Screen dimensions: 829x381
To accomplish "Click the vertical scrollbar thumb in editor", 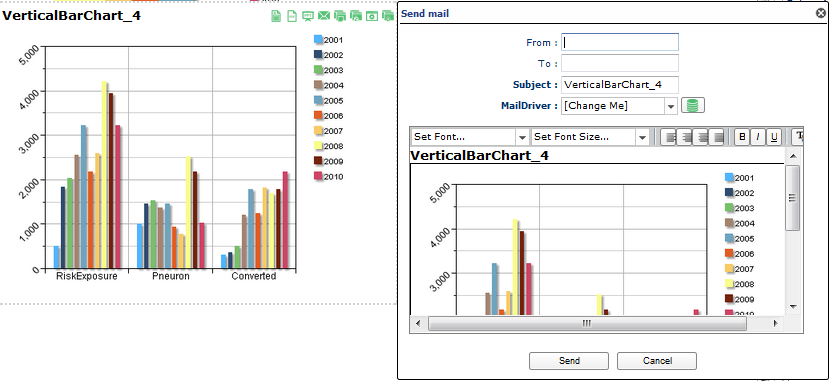I will (x=793, y=198).
